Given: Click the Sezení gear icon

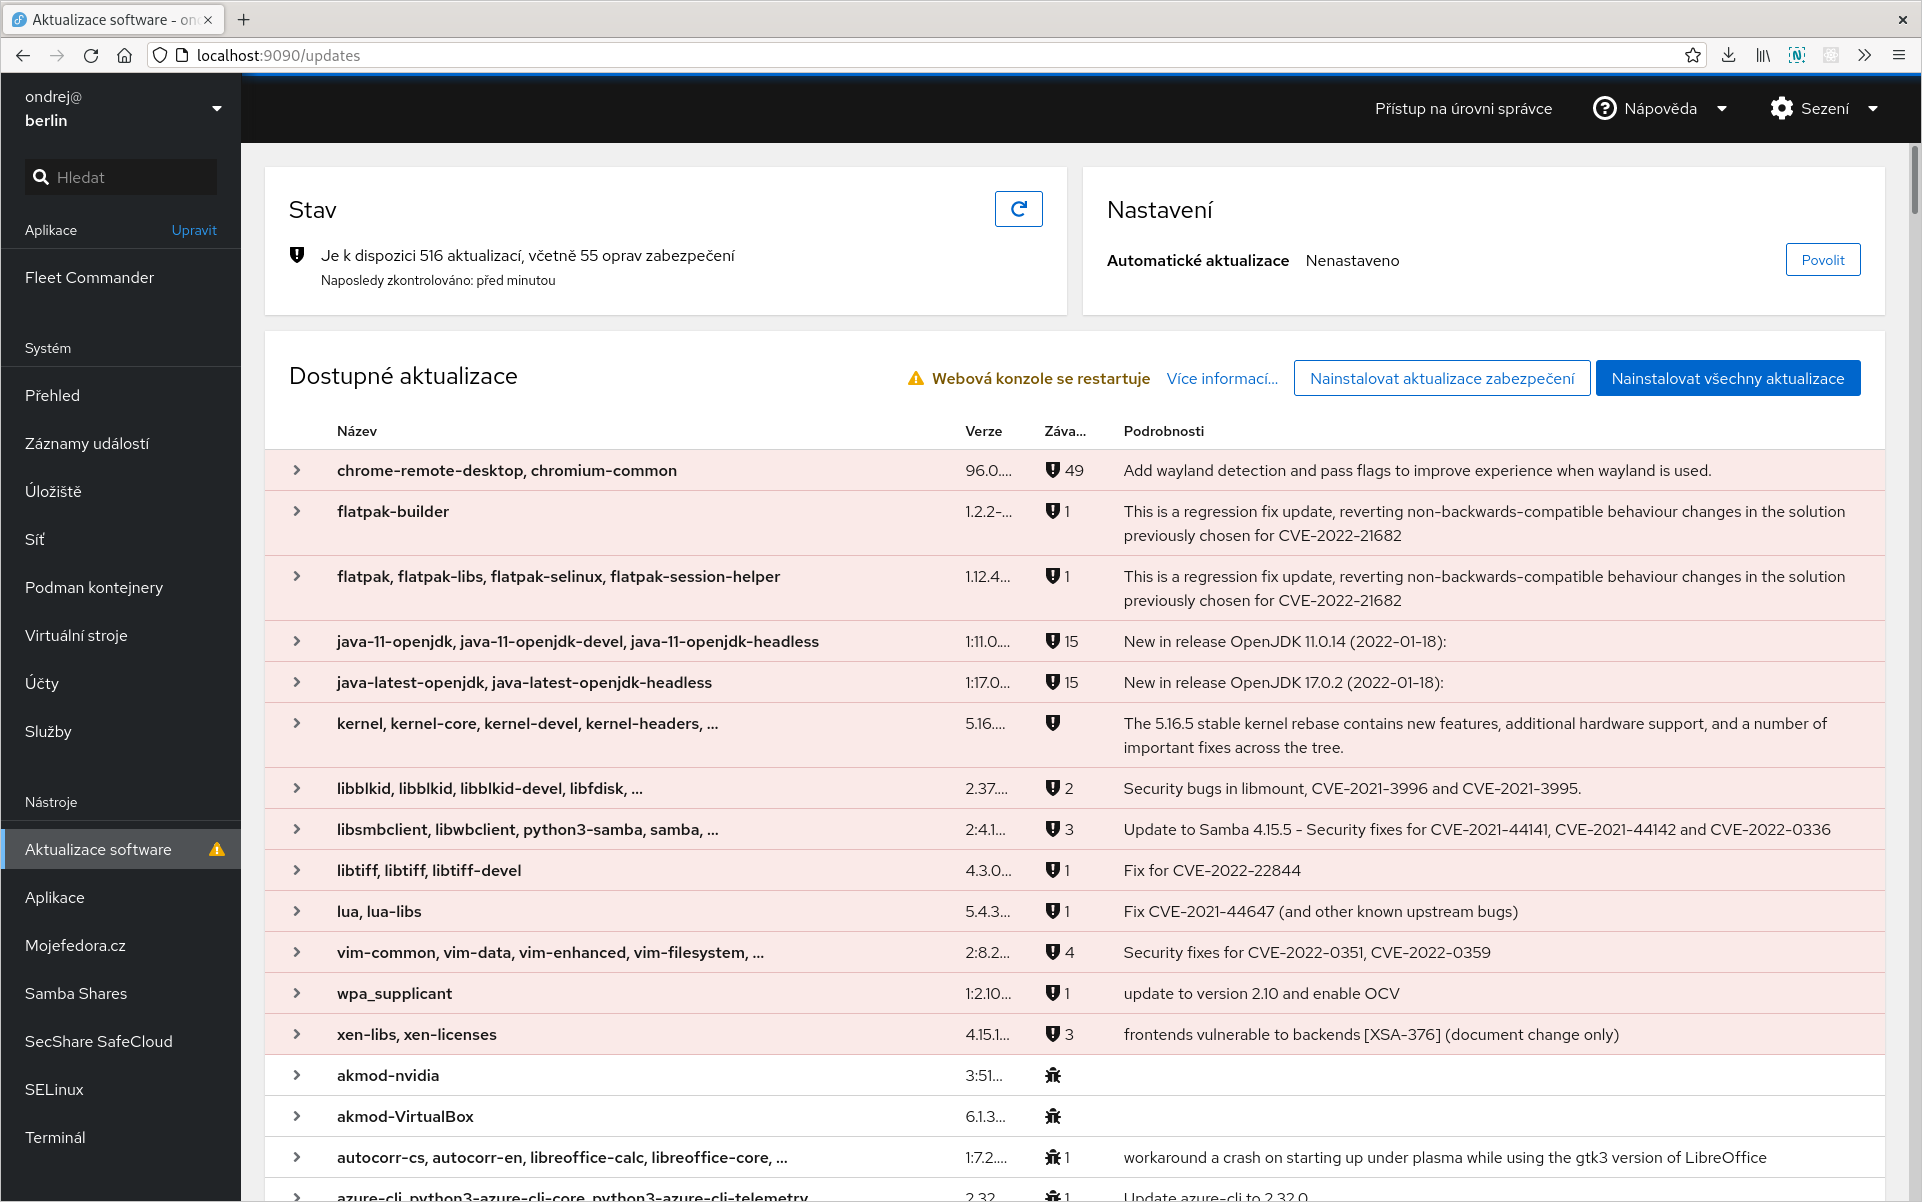Looking at the screenshot, I should coord(1781,109).
